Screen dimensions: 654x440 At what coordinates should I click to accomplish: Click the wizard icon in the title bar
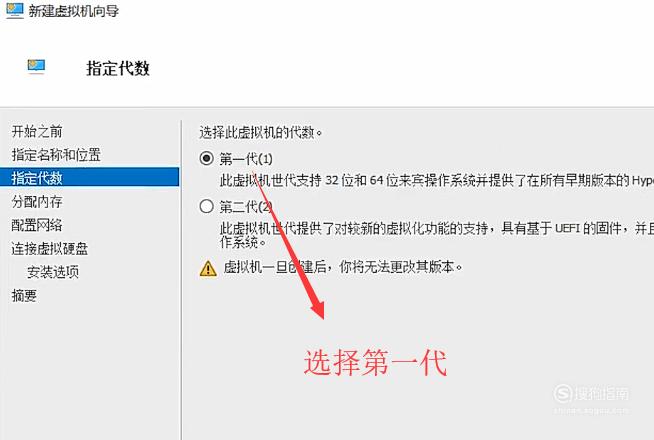(15, 10)
